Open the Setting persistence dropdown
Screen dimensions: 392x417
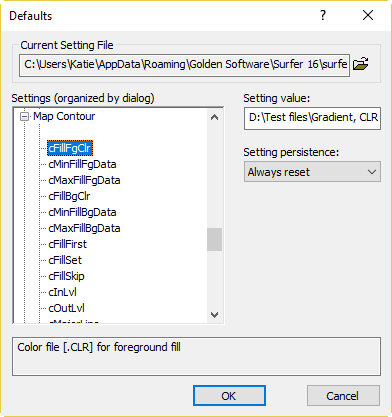pos(312,172)
